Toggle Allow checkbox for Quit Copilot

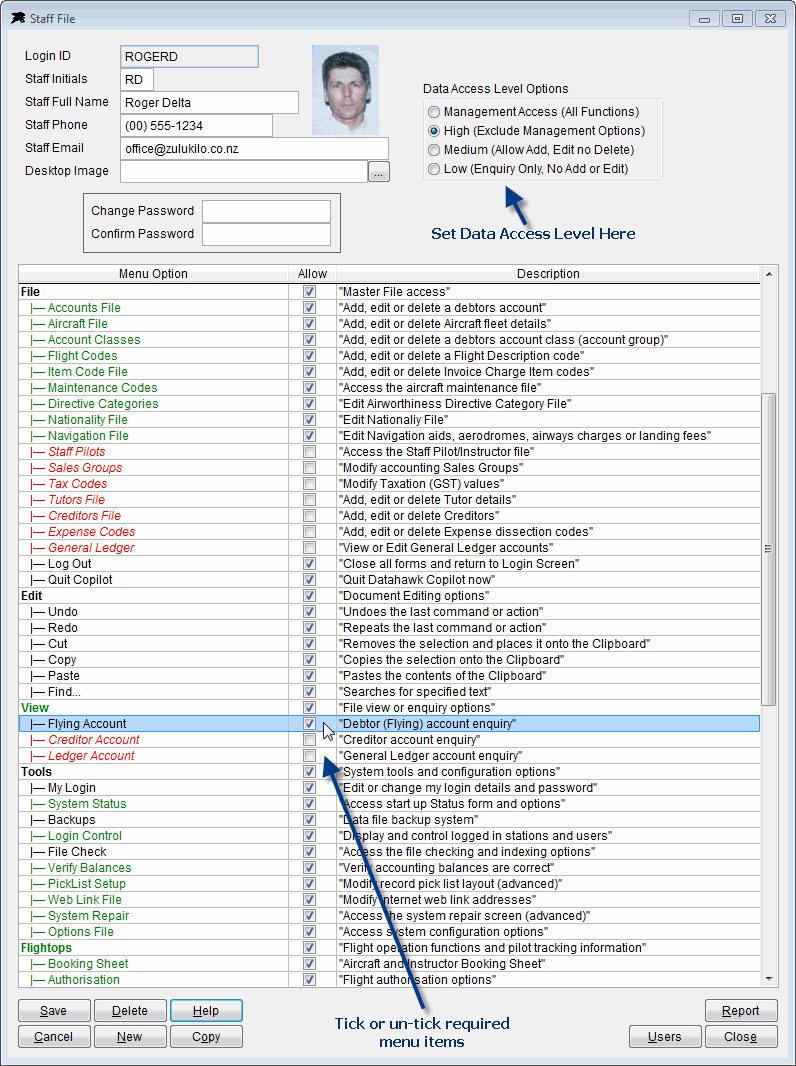click(309, 579)
